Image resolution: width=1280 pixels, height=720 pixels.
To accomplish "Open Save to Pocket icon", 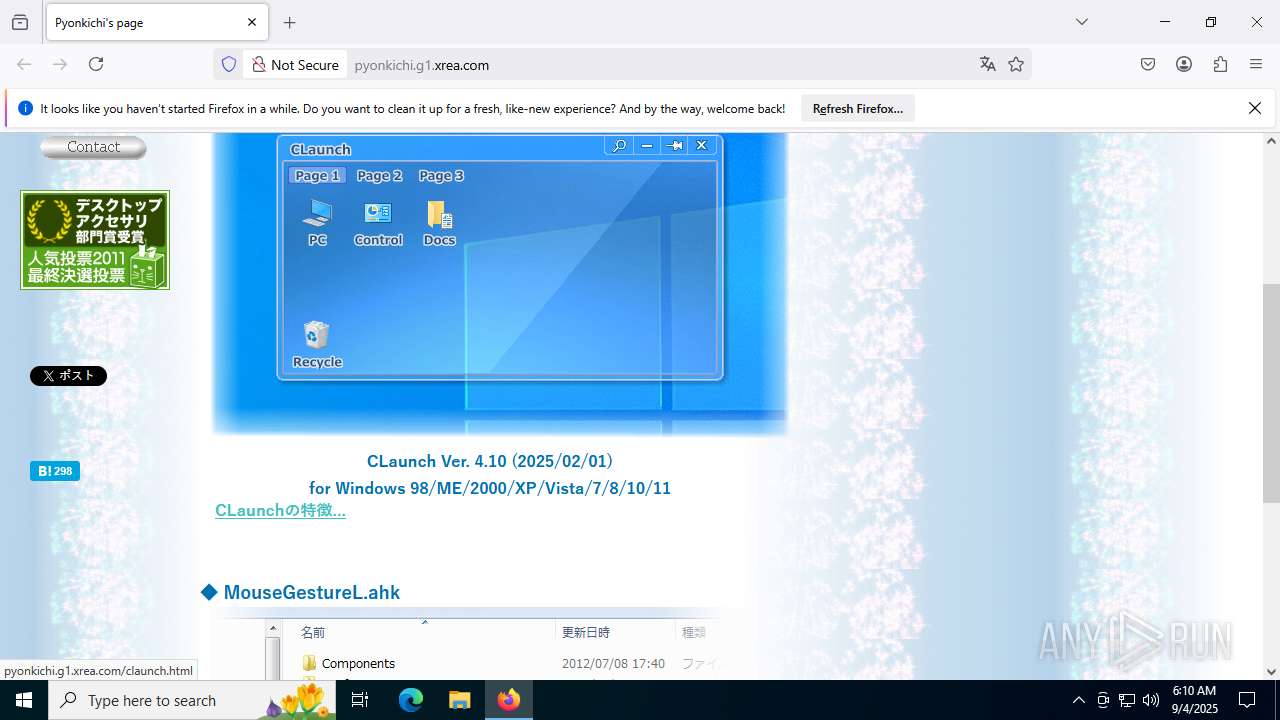I will coord(1148,64).
